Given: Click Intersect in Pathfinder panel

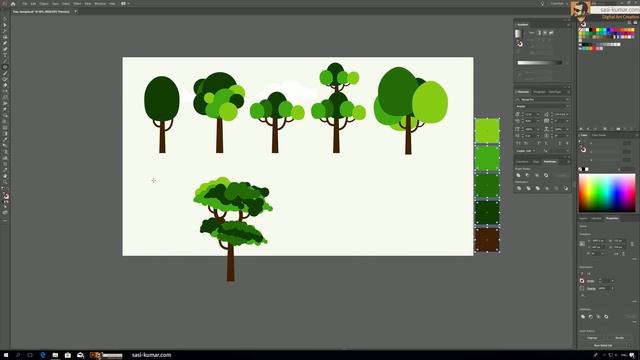Looking at the screenshot, I should (537, 175).
